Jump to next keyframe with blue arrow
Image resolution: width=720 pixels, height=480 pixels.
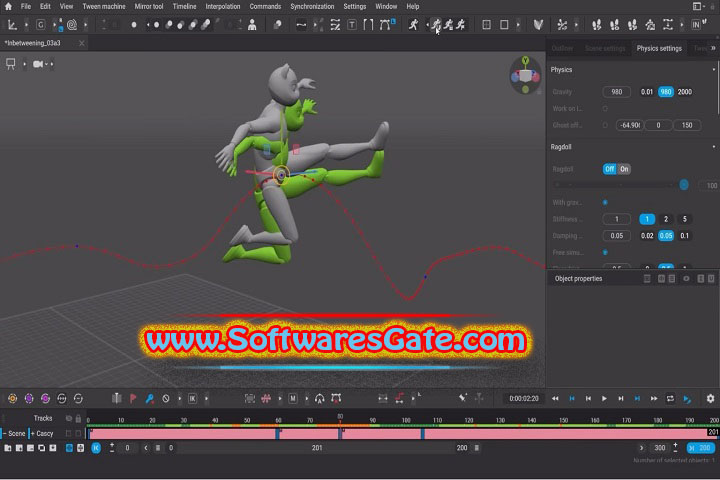(x=637, y=398)
